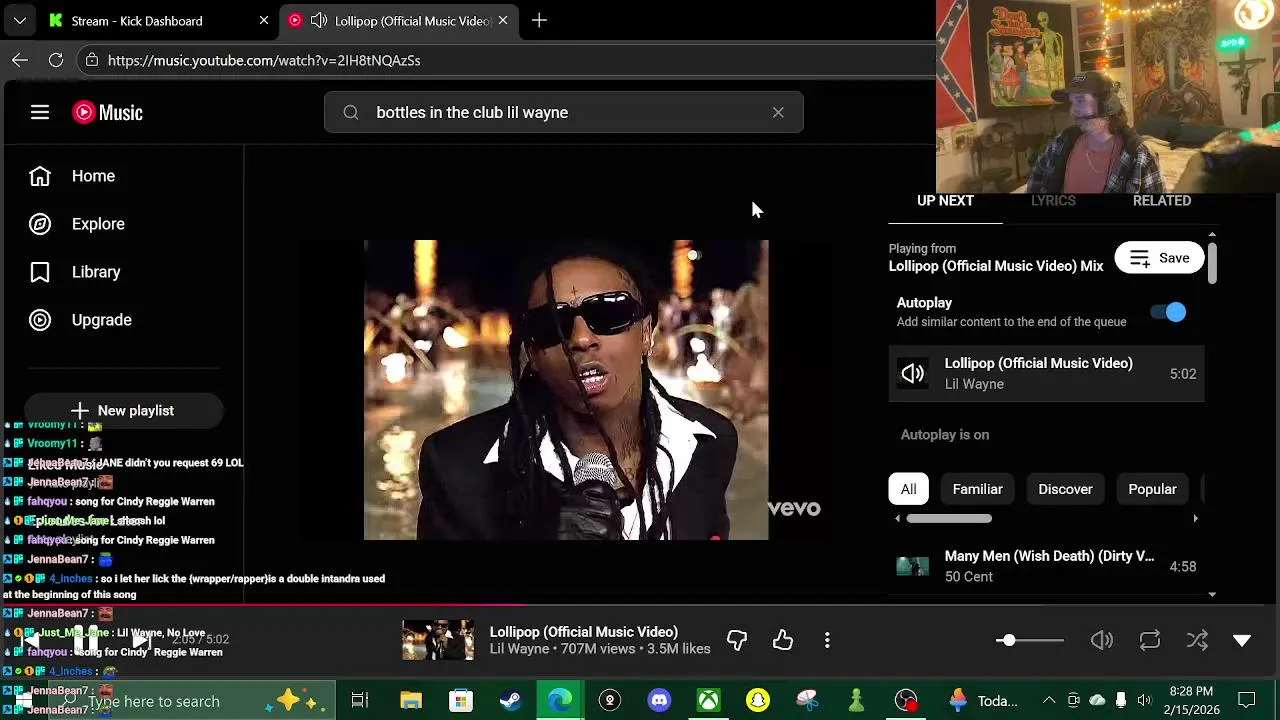1280x720 pixels.
Task: Select the Popular filter chip
Action: (x=1152, y=489)
